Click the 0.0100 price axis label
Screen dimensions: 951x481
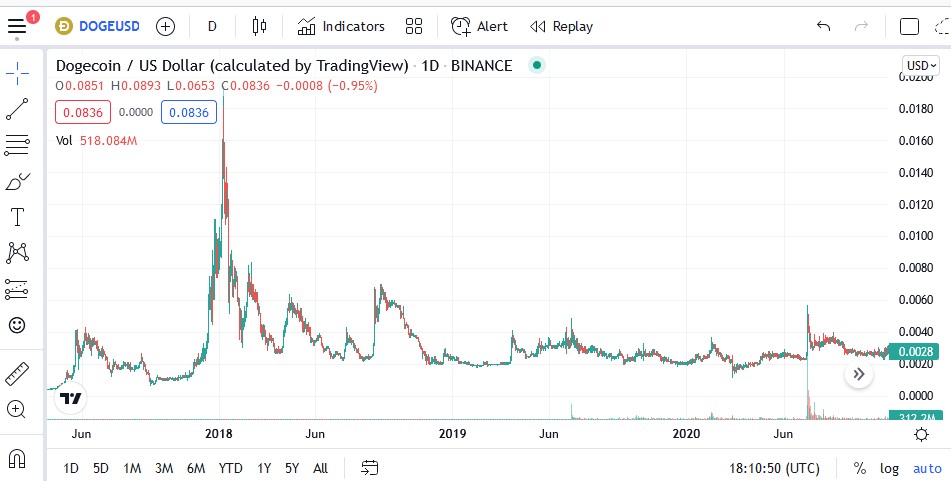(916, 235)
